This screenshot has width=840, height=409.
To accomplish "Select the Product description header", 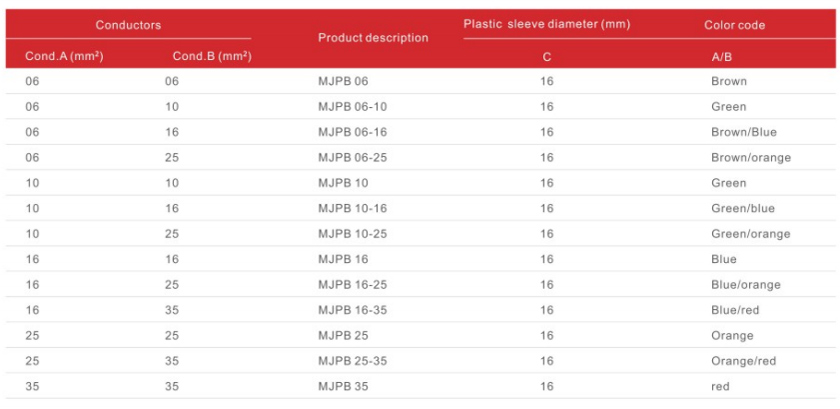I will pos(373,38).
